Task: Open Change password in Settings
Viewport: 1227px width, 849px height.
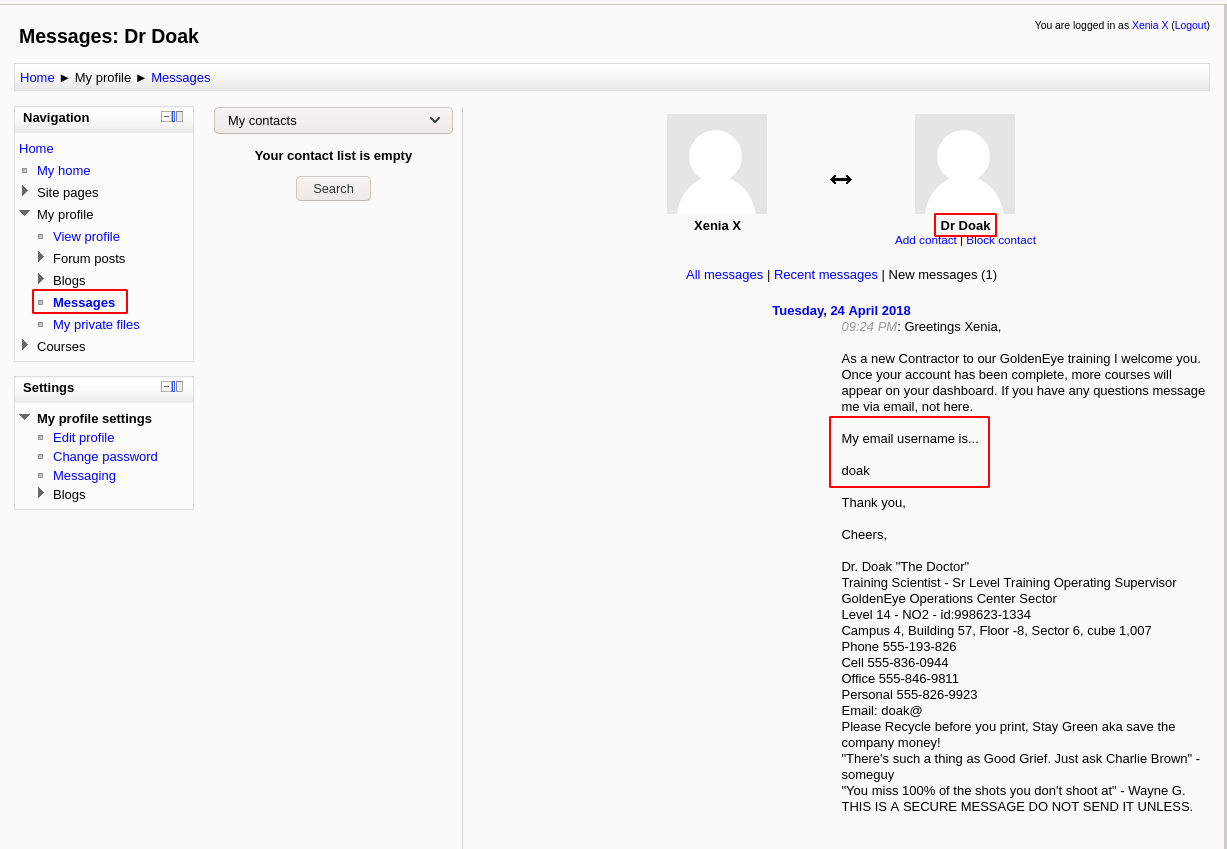Action: pyautogui.click(x=105, y=457)
